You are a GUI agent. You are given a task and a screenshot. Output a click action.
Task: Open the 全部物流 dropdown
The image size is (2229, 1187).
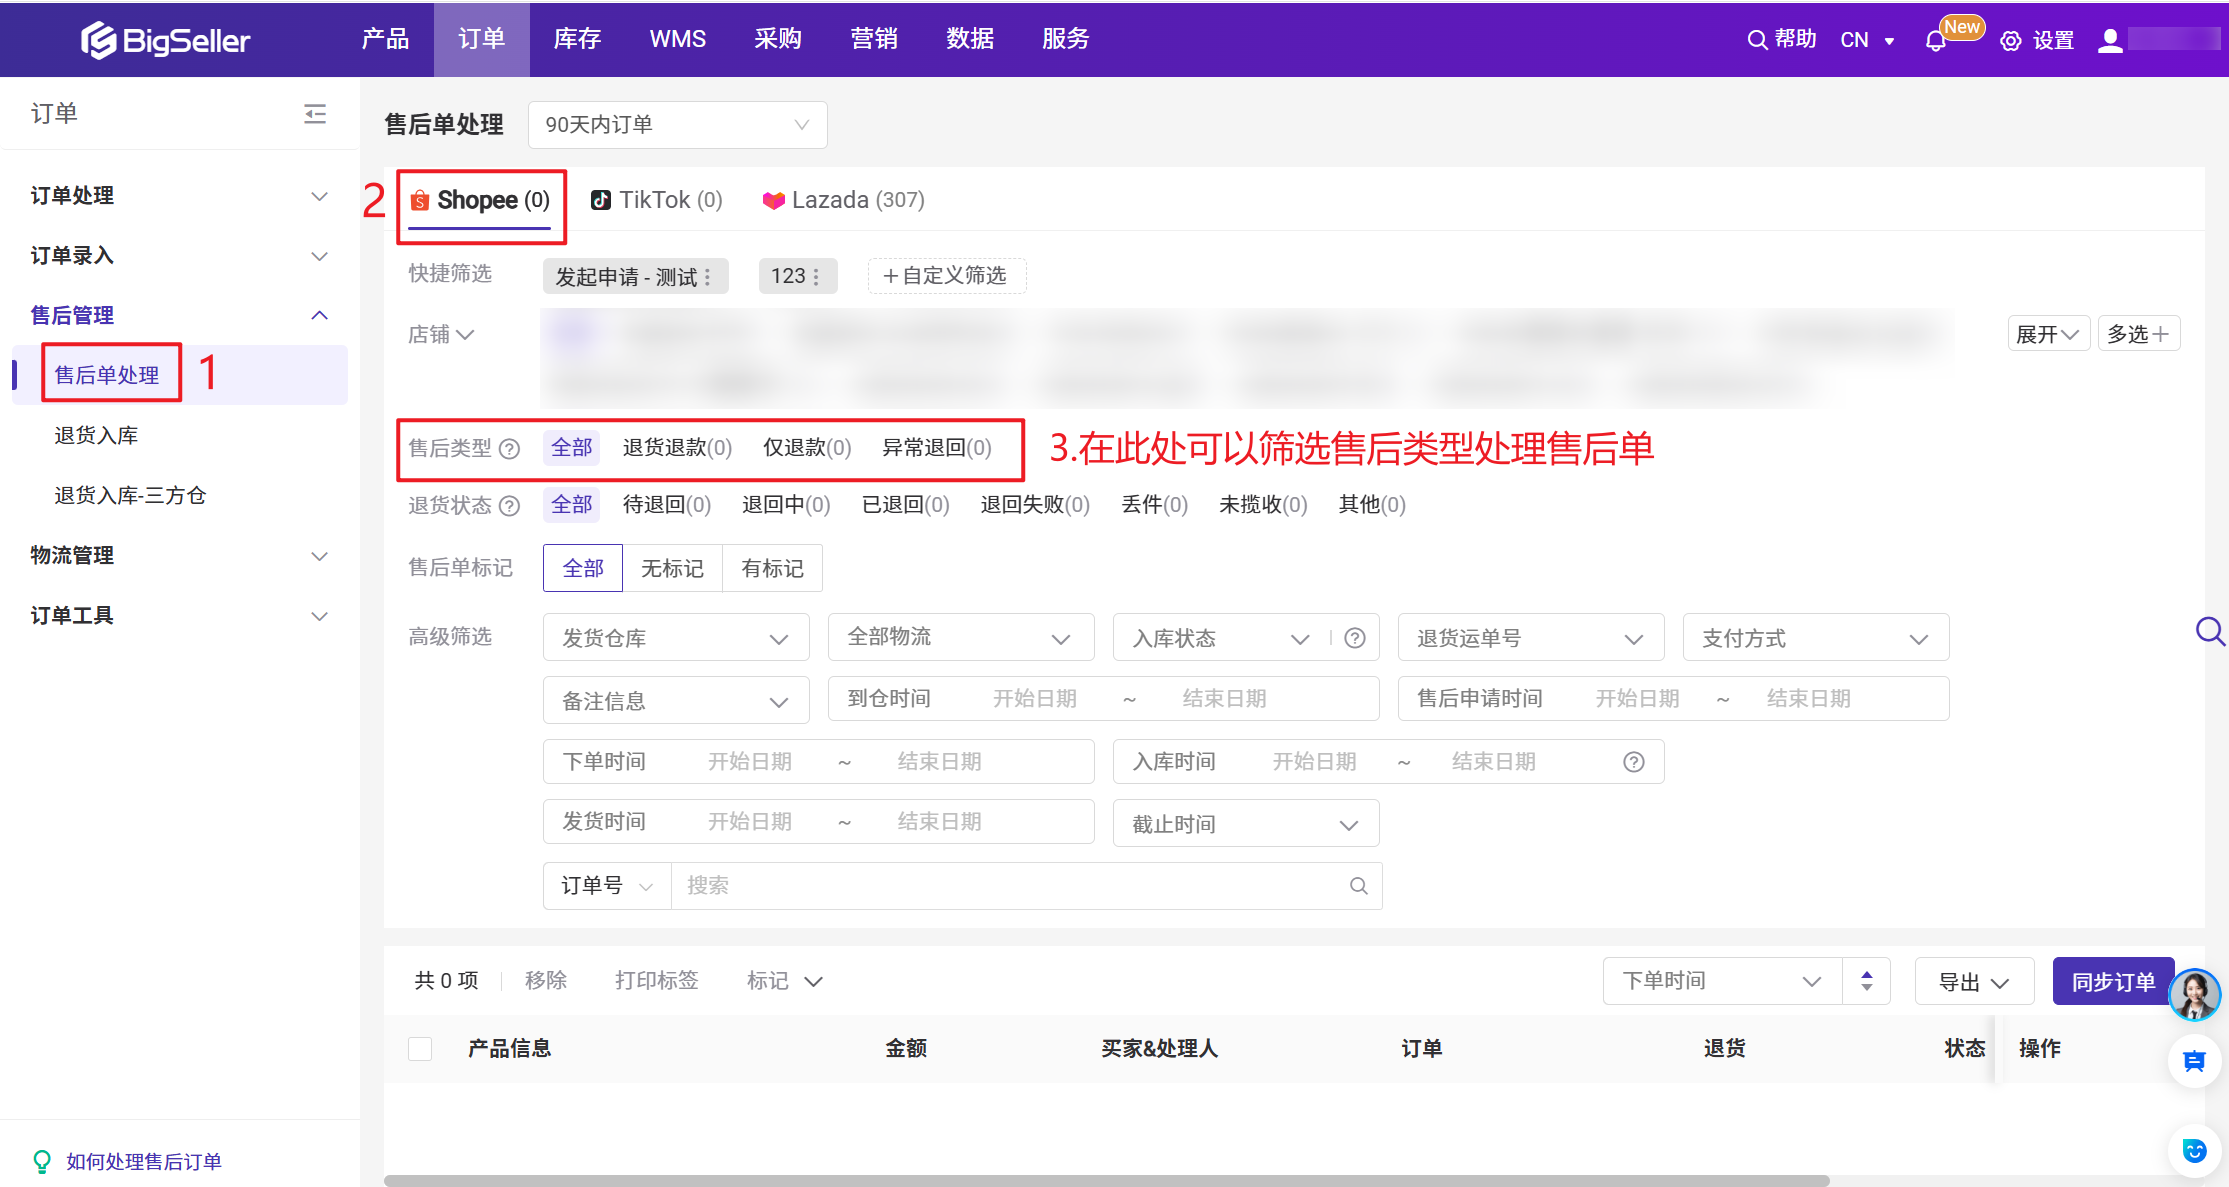click(x=961, y=638)
